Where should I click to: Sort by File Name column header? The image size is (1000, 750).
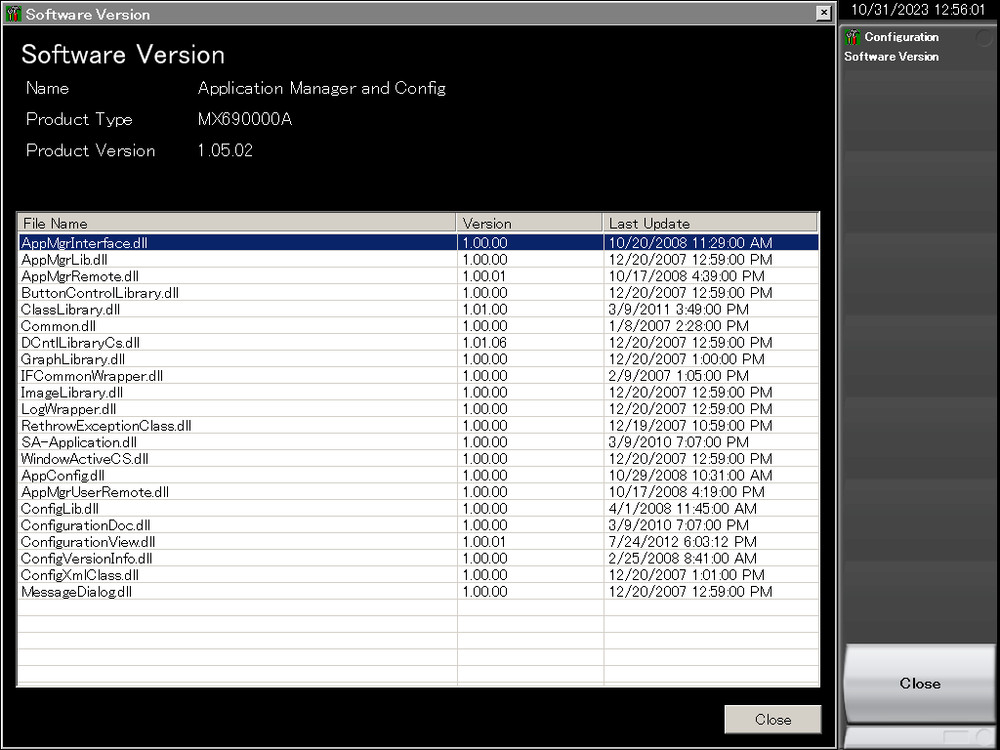click(237, 223)
